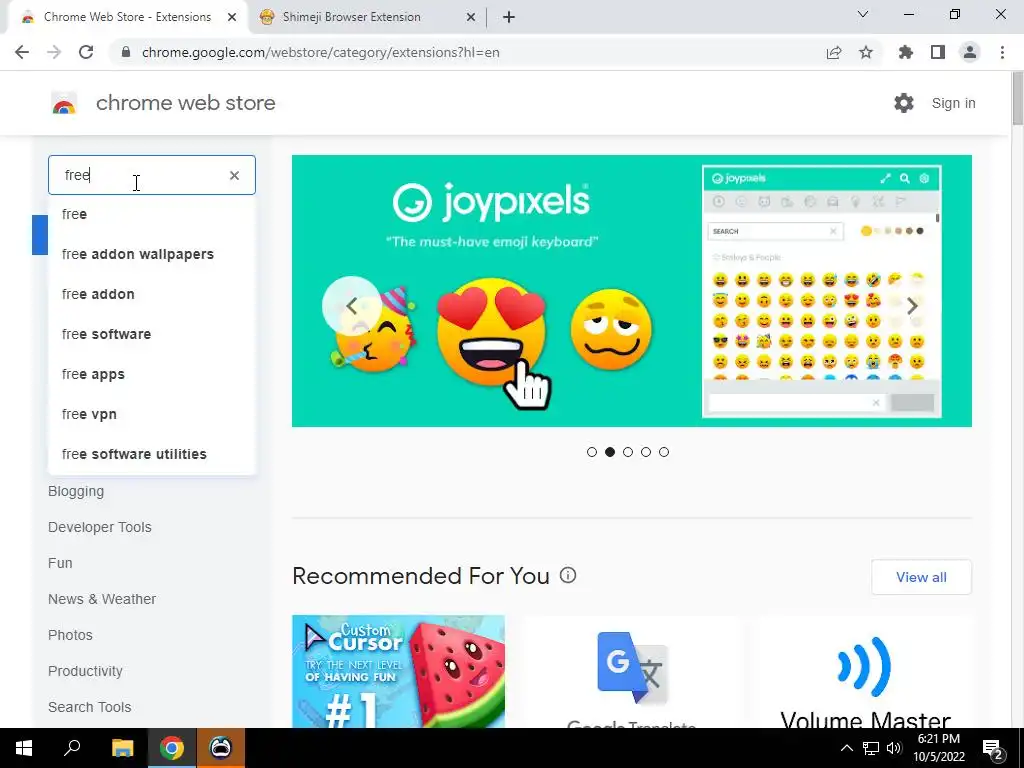Open File Explorer from taskbar
The height and width of the screenshot is (768, 1024).
(x=122, y=748)
